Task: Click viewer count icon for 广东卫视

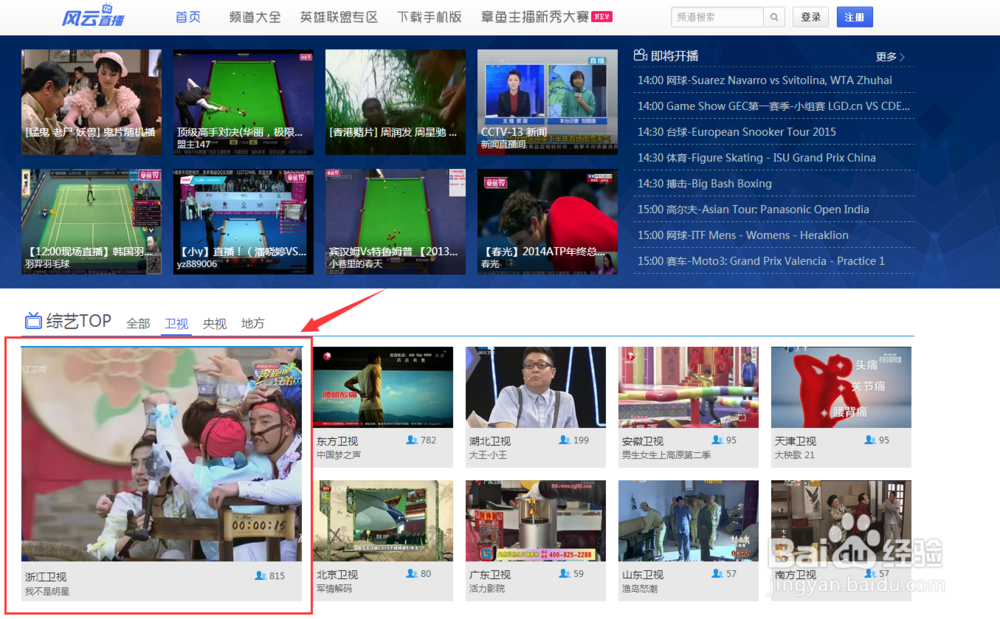Action: pos(564,574)
